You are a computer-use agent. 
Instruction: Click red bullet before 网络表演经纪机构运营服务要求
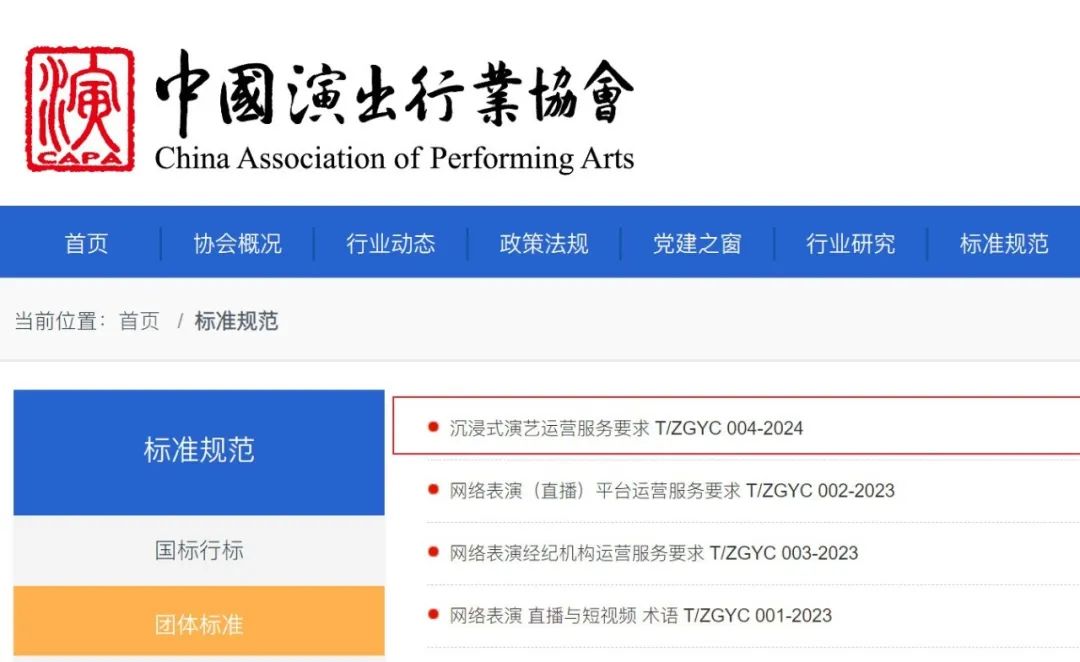pyautogui.click(x=433, y=551)
